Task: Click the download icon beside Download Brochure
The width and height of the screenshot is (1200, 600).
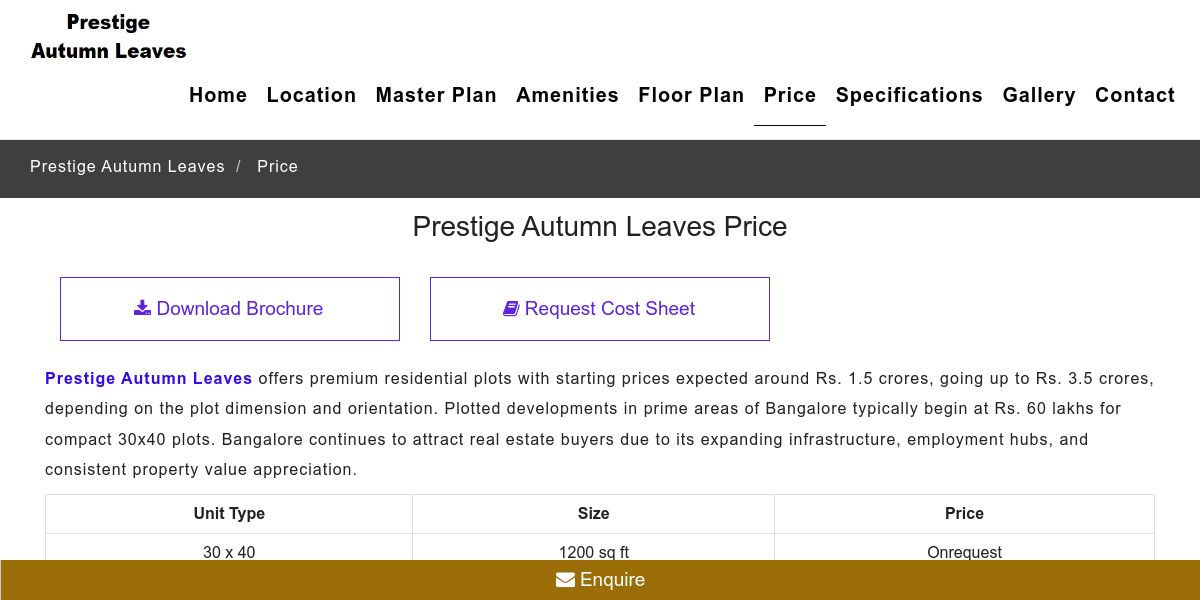Action: tap(142, 308)
